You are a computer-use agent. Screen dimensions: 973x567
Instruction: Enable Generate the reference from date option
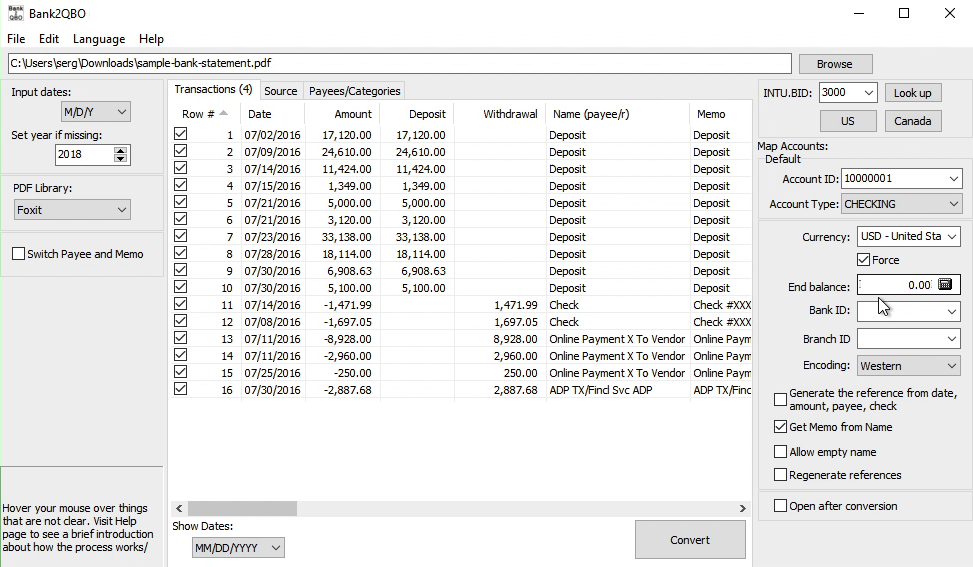781,400
